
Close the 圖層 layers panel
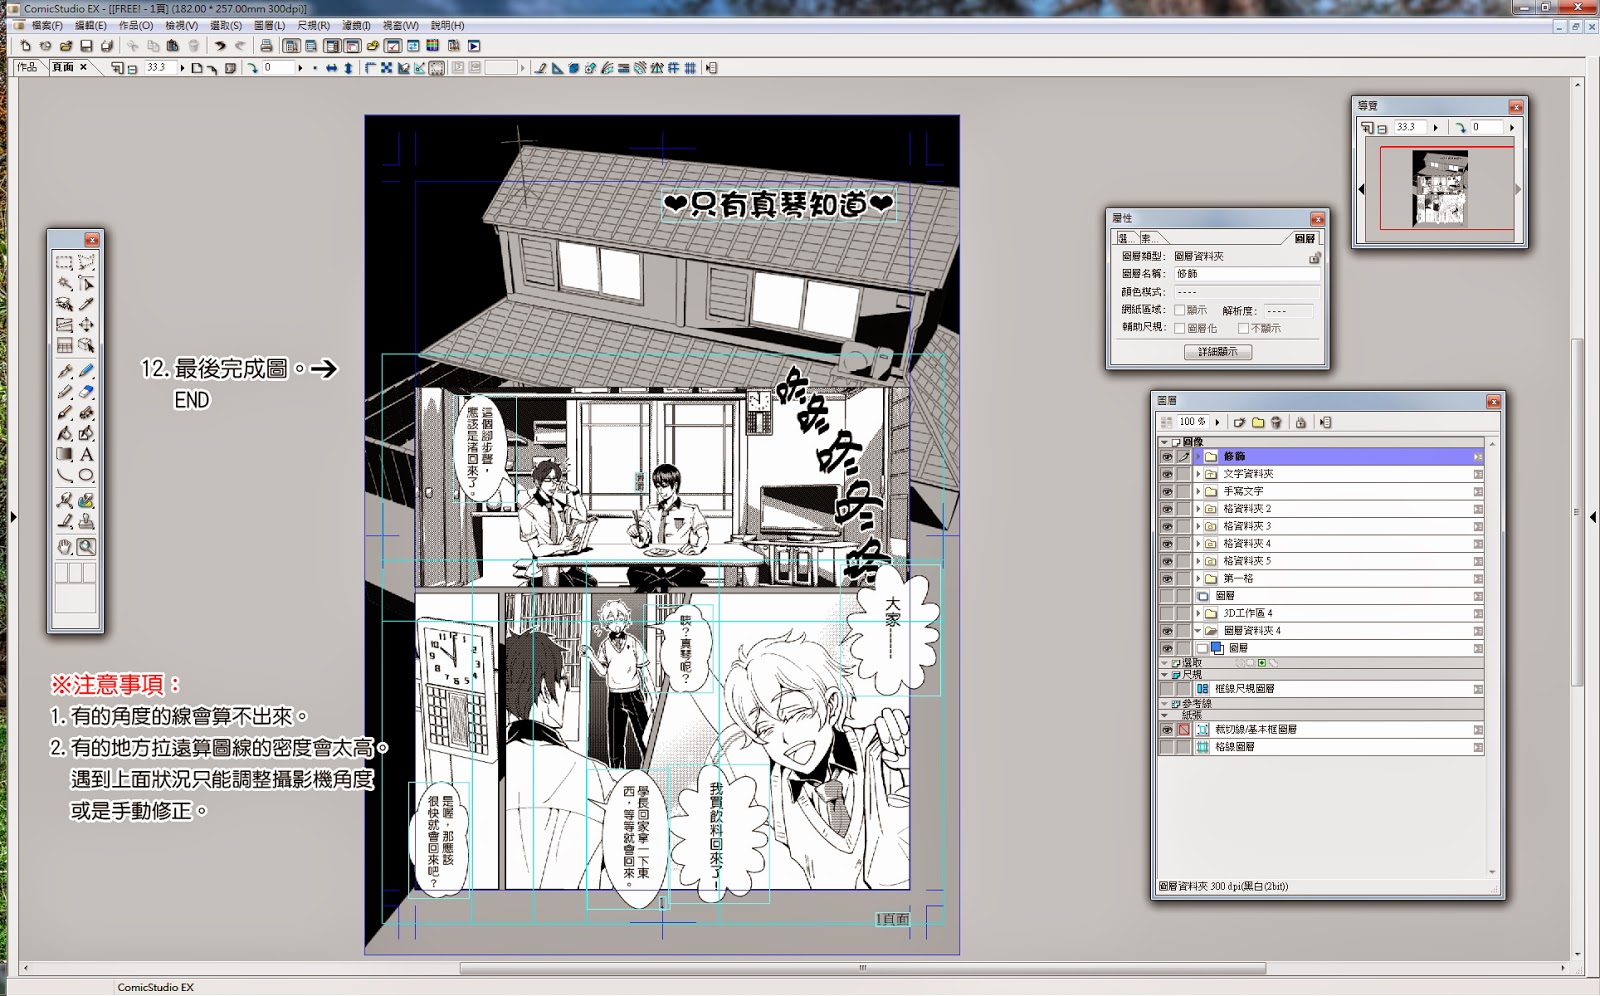point(1493,401)
